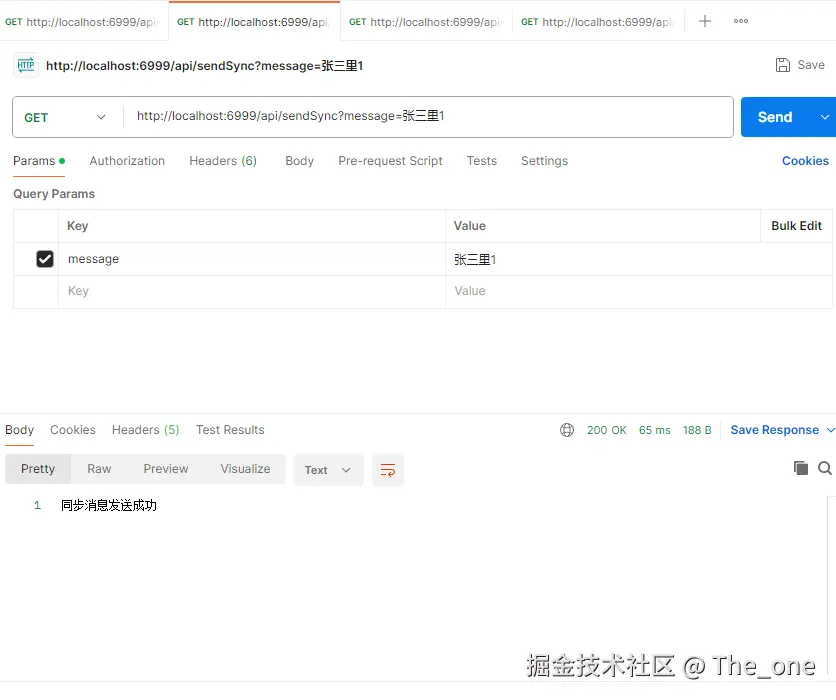Open the GET method dropdown
This screenshot has height=700, width=836.
pyautogui.click(x=65, y=117)
